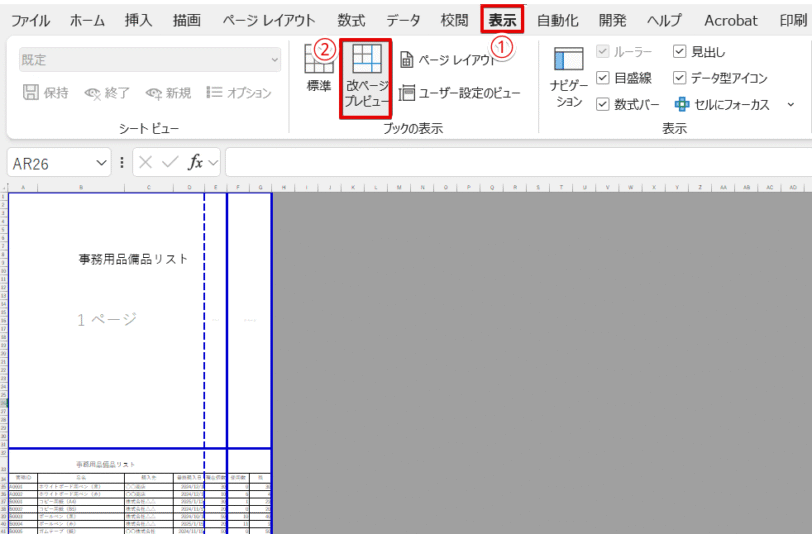The width and height of the screenshot is (812, 534).
Task: Open the 自動化 ribbon tab
Action: click(557, 21)
